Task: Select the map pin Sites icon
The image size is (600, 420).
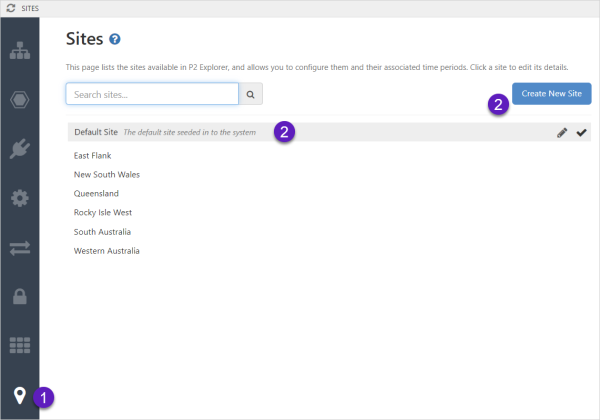Action: (19, 394)
